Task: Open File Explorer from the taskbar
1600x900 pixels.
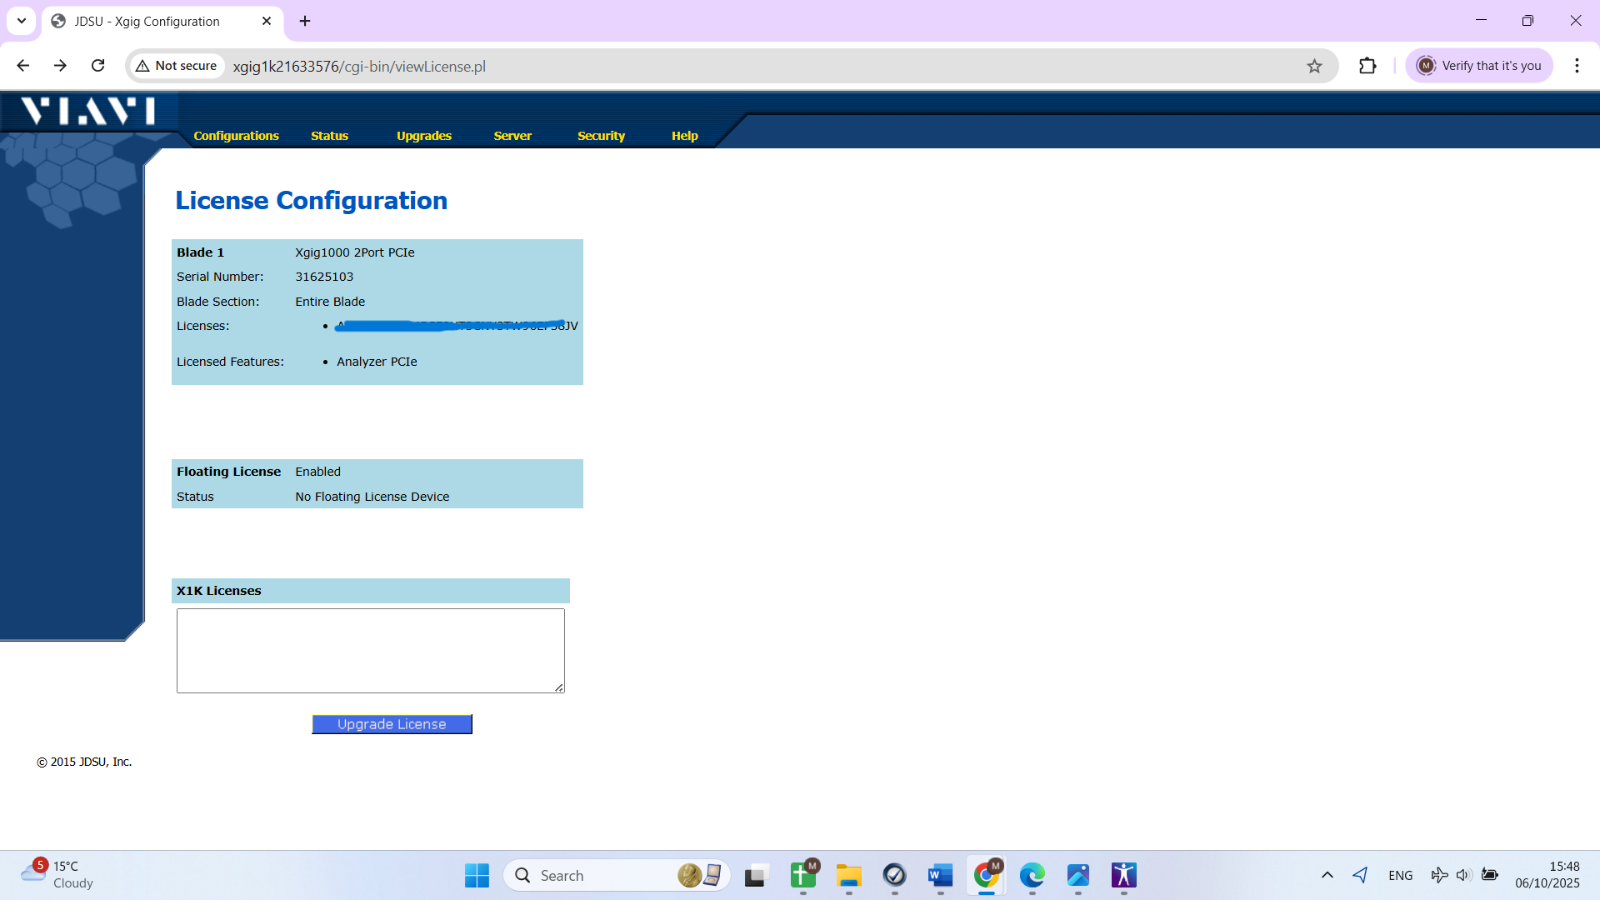Action: pyautogui.click(x=849, y=876)
